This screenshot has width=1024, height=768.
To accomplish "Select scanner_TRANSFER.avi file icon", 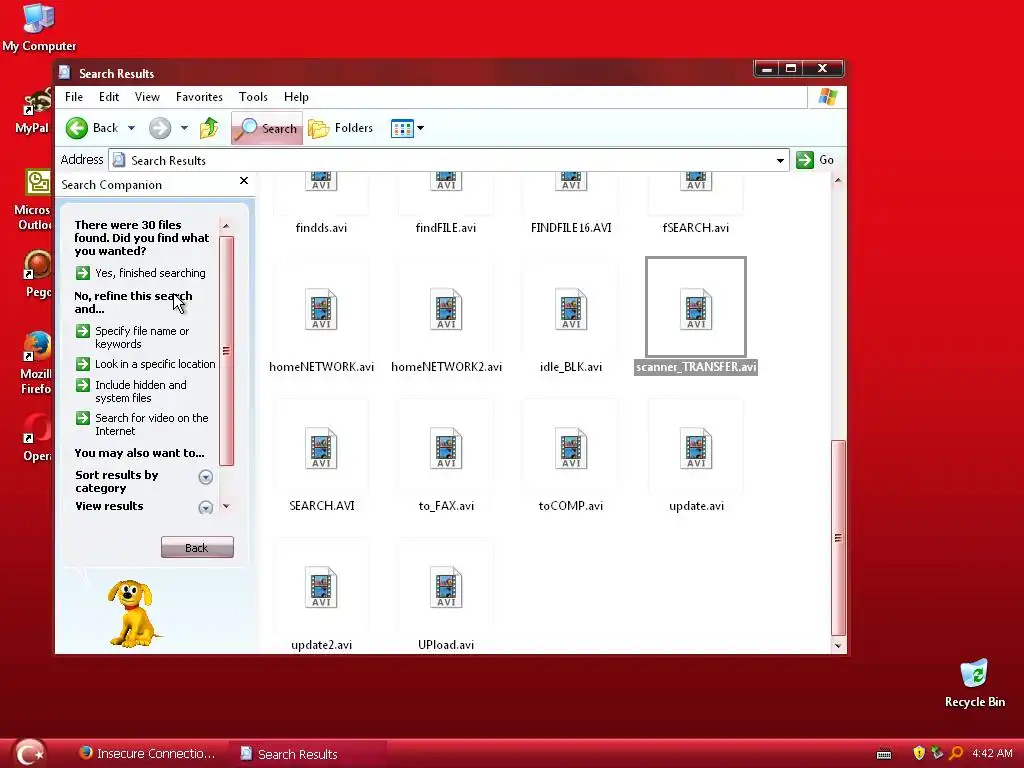I will 696,310.
